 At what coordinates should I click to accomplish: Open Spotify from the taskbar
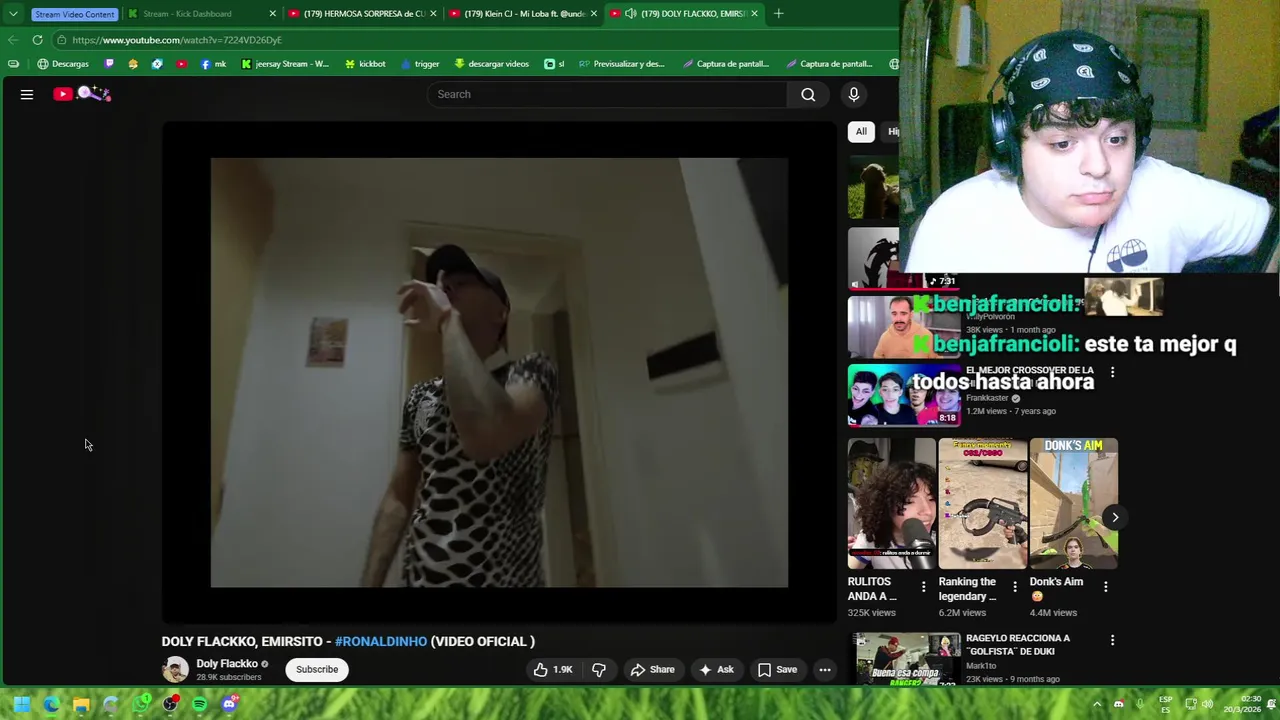pyautogui.click(x=199, y=704)
